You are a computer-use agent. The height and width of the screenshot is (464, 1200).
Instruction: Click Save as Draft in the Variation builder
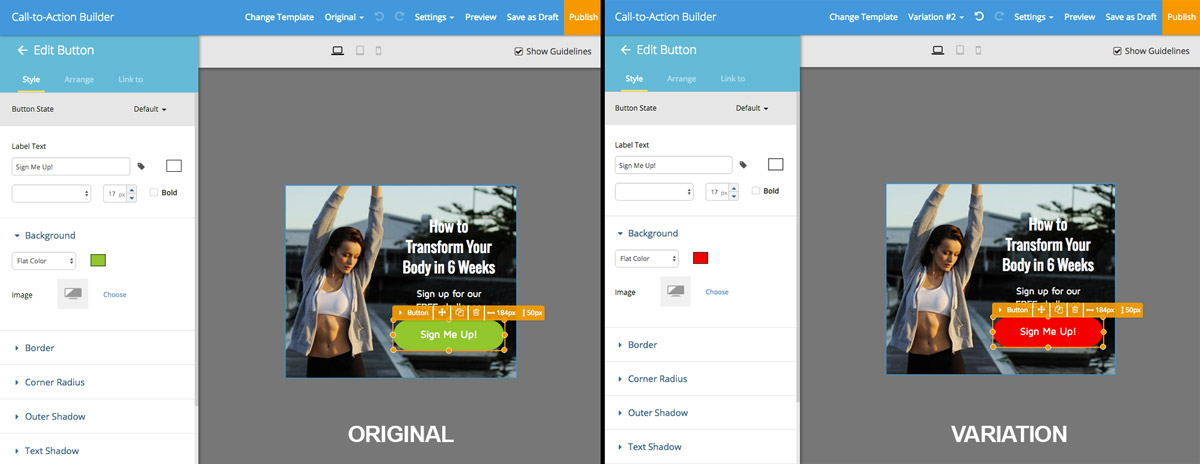(x=1130, y=17)
